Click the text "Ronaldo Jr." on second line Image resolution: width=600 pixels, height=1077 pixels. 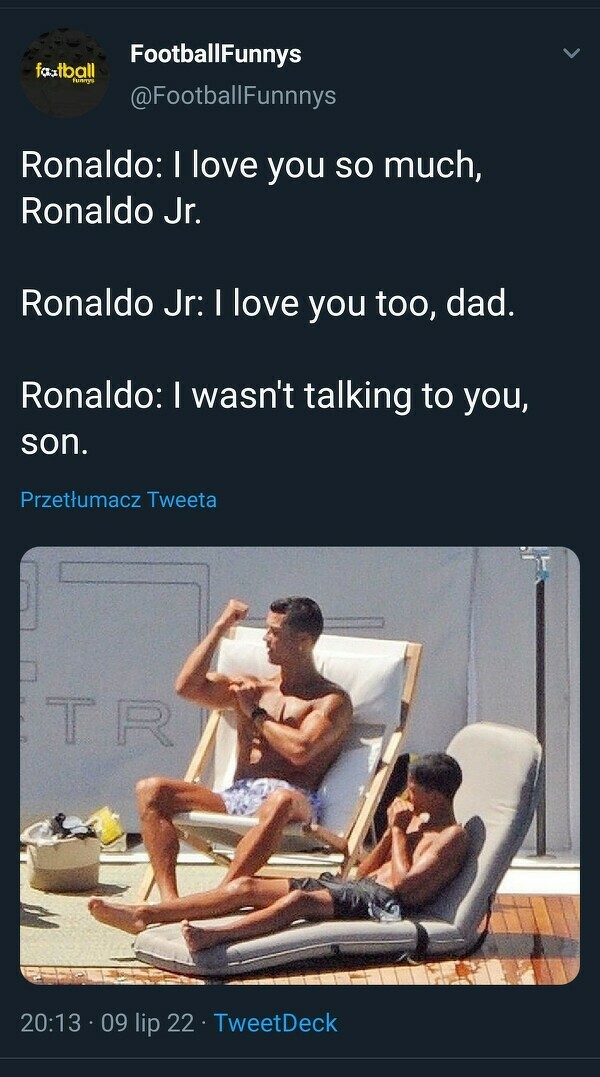(x=111, y=212)
